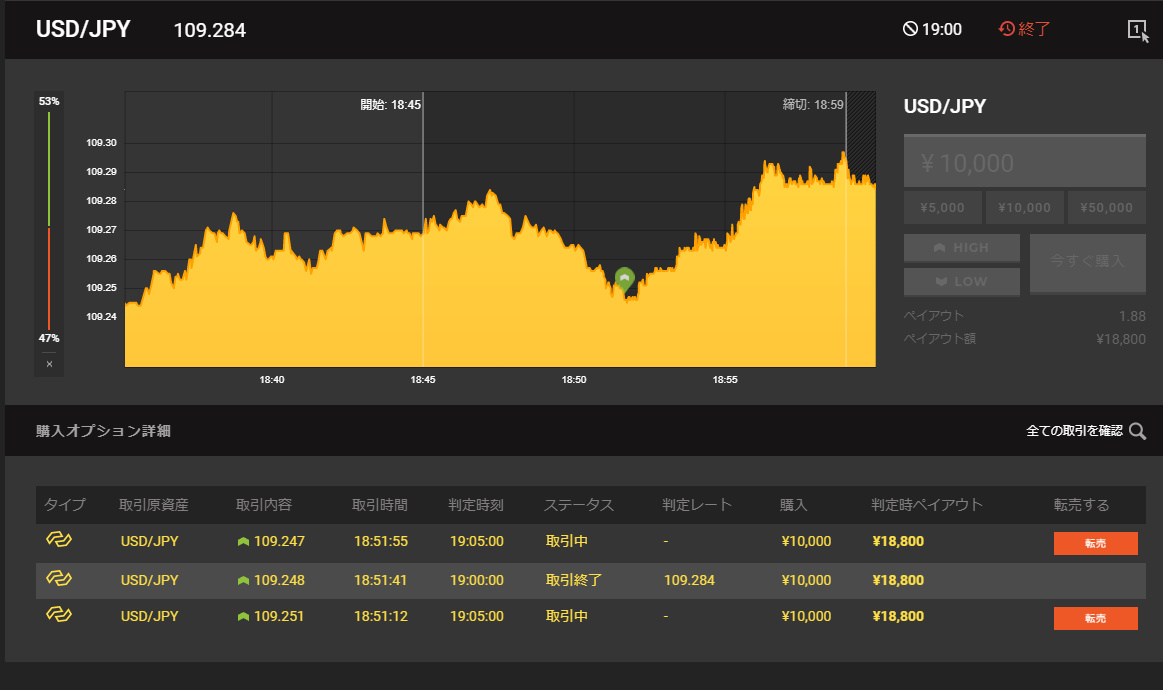The width and height of the screenshot is (1163, 690).
Task: Click the one-click trading icon in header
Action: [x=1137, y=30]
